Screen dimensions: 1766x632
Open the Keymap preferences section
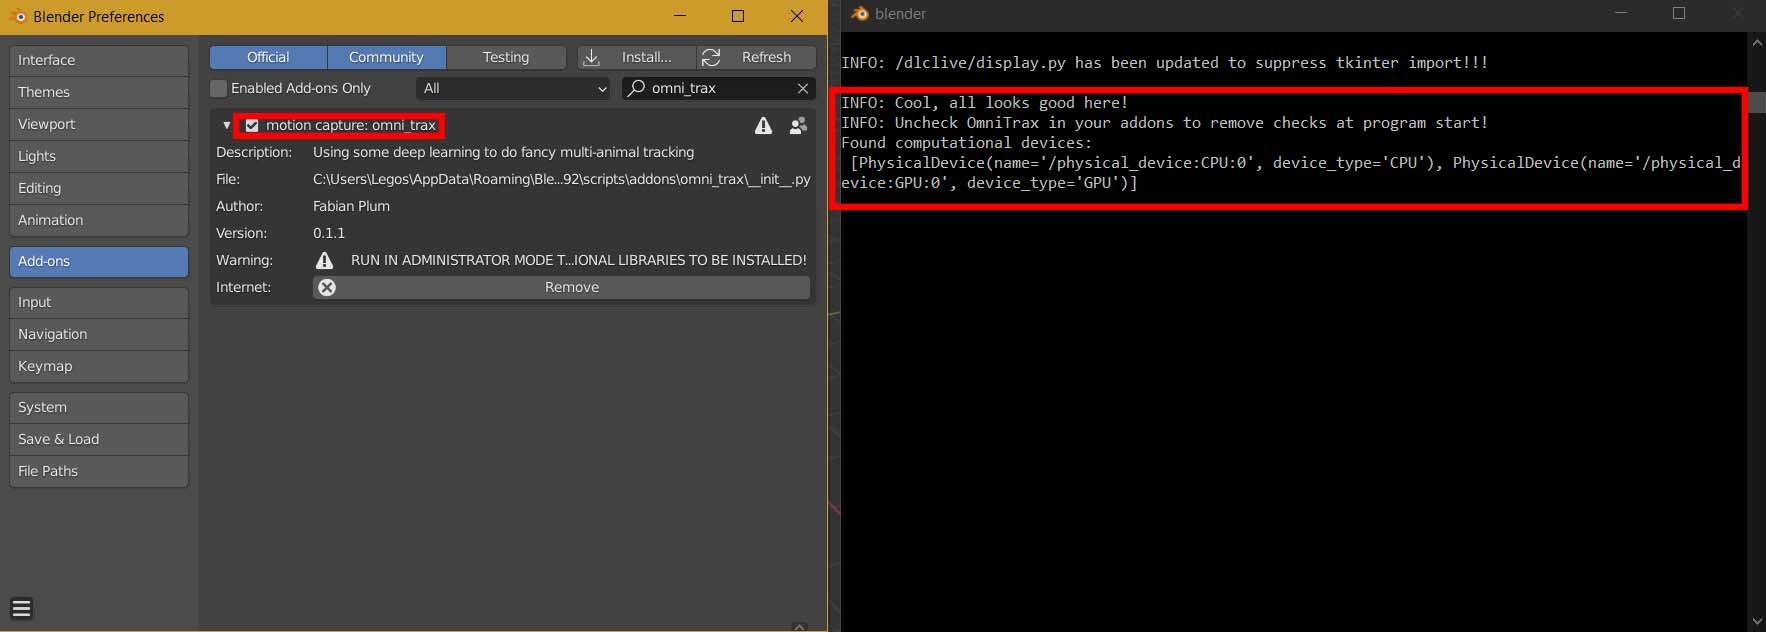(99, 366)
